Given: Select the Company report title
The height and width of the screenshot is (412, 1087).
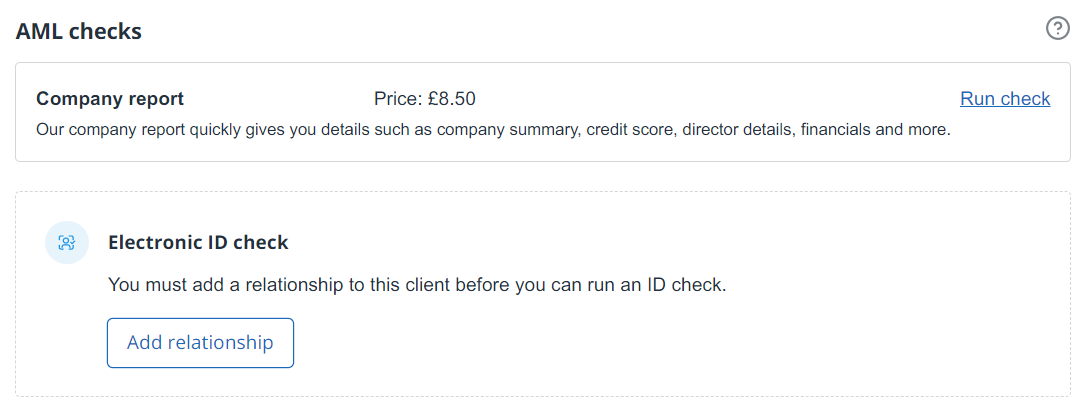Looking at the screenshot, I should coord(110,99).
